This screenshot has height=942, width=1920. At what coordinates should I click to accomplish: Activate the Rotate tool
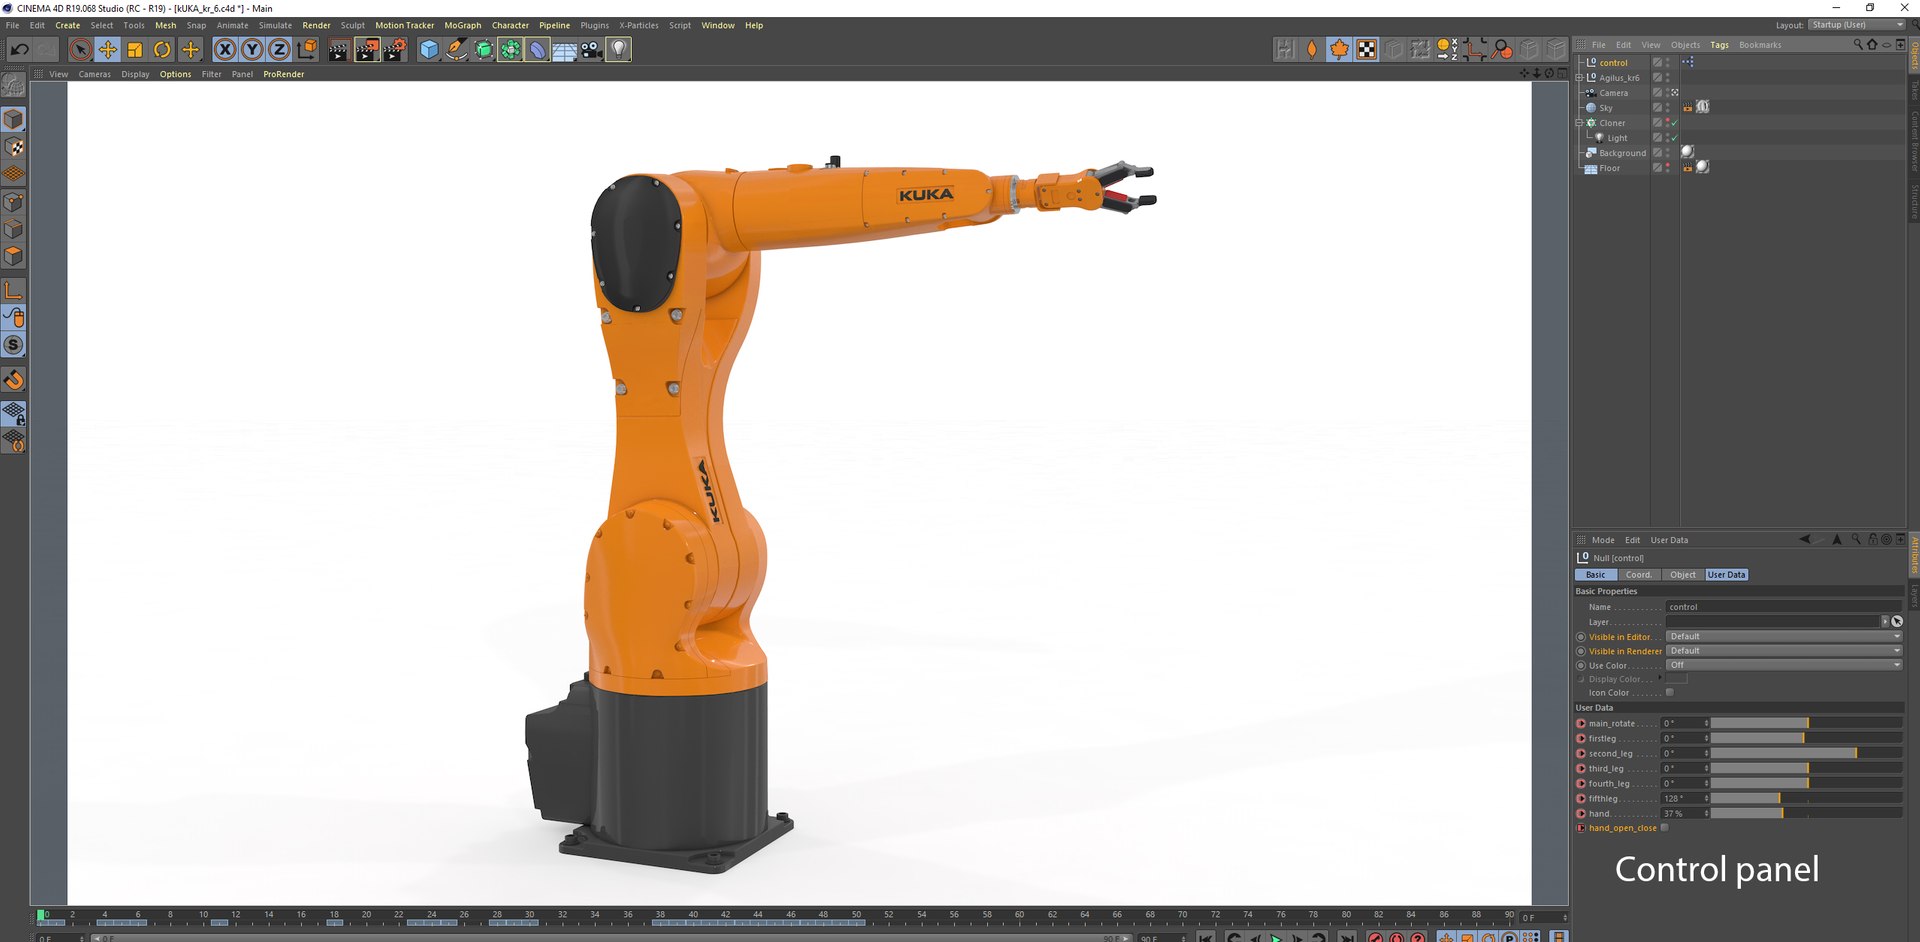click(x=162, y=49)
